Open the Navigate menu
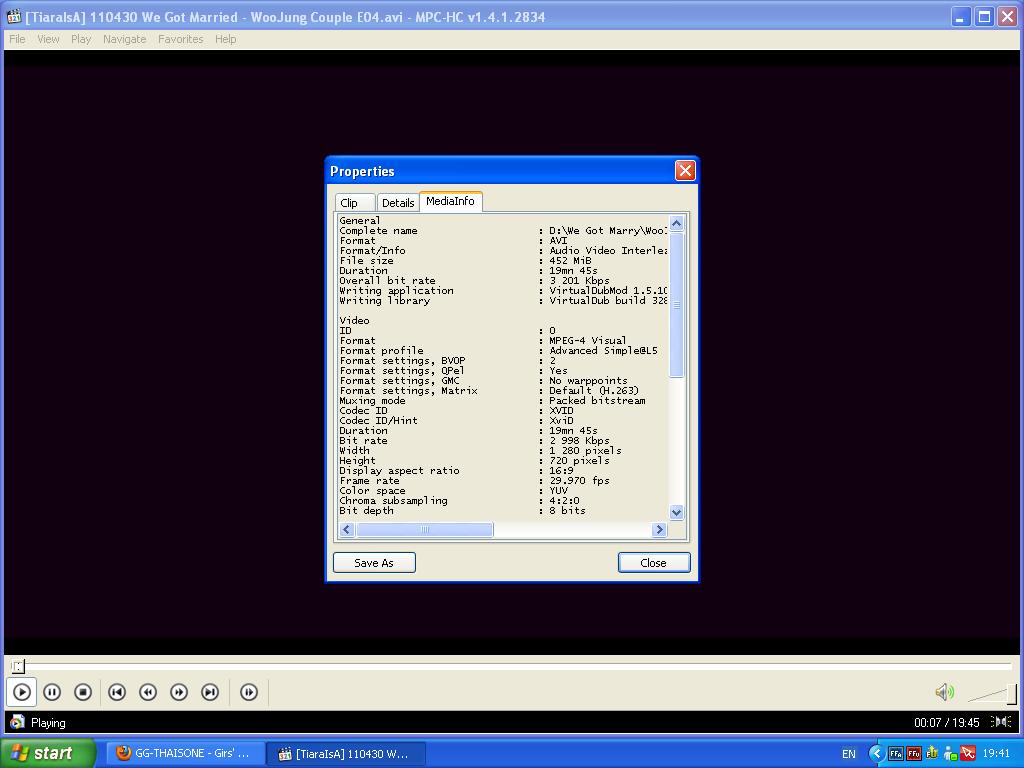Screen dimensions: 1024x768 point(125,39)
